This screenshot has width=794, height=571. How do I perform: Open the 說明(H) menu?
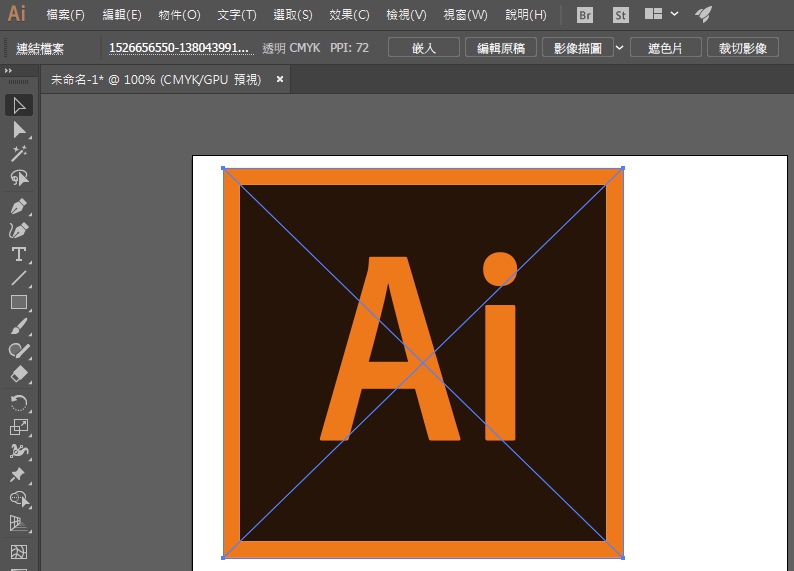pos(526,15)
